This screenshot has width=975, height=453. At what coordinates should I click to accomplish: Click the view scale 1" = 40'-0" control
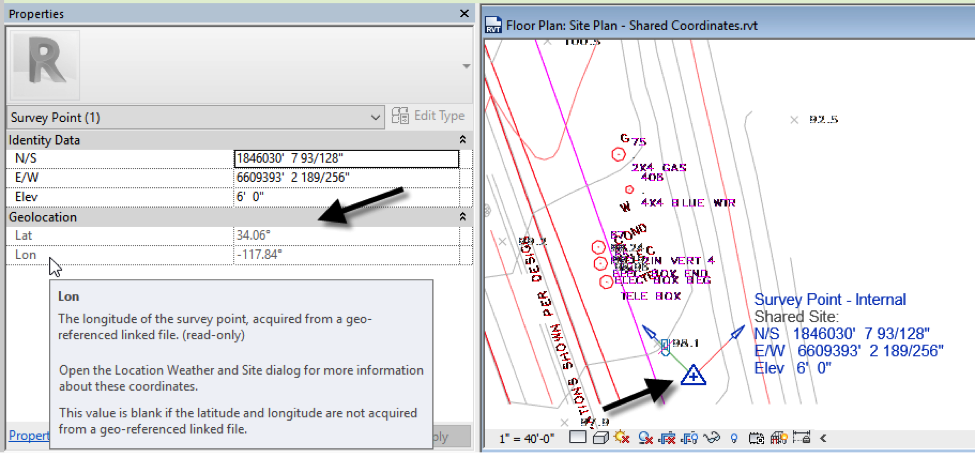527,438
